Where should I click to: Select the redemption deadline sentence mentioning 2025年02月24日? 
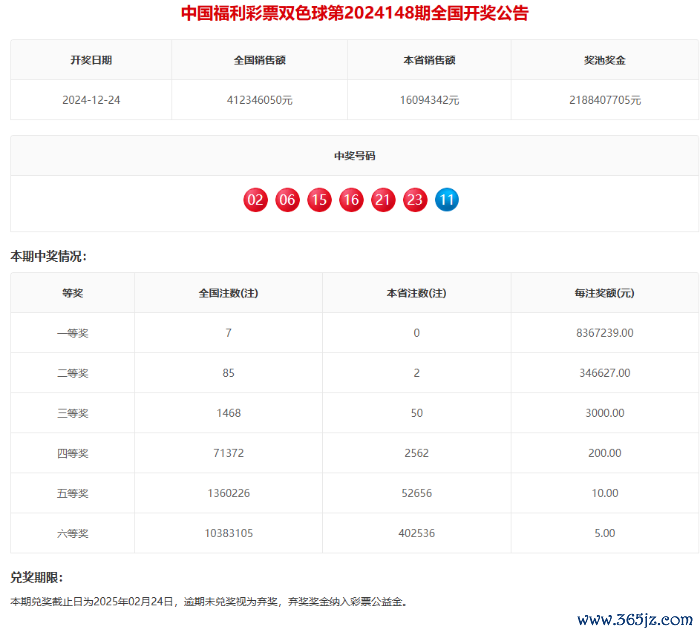208,602
